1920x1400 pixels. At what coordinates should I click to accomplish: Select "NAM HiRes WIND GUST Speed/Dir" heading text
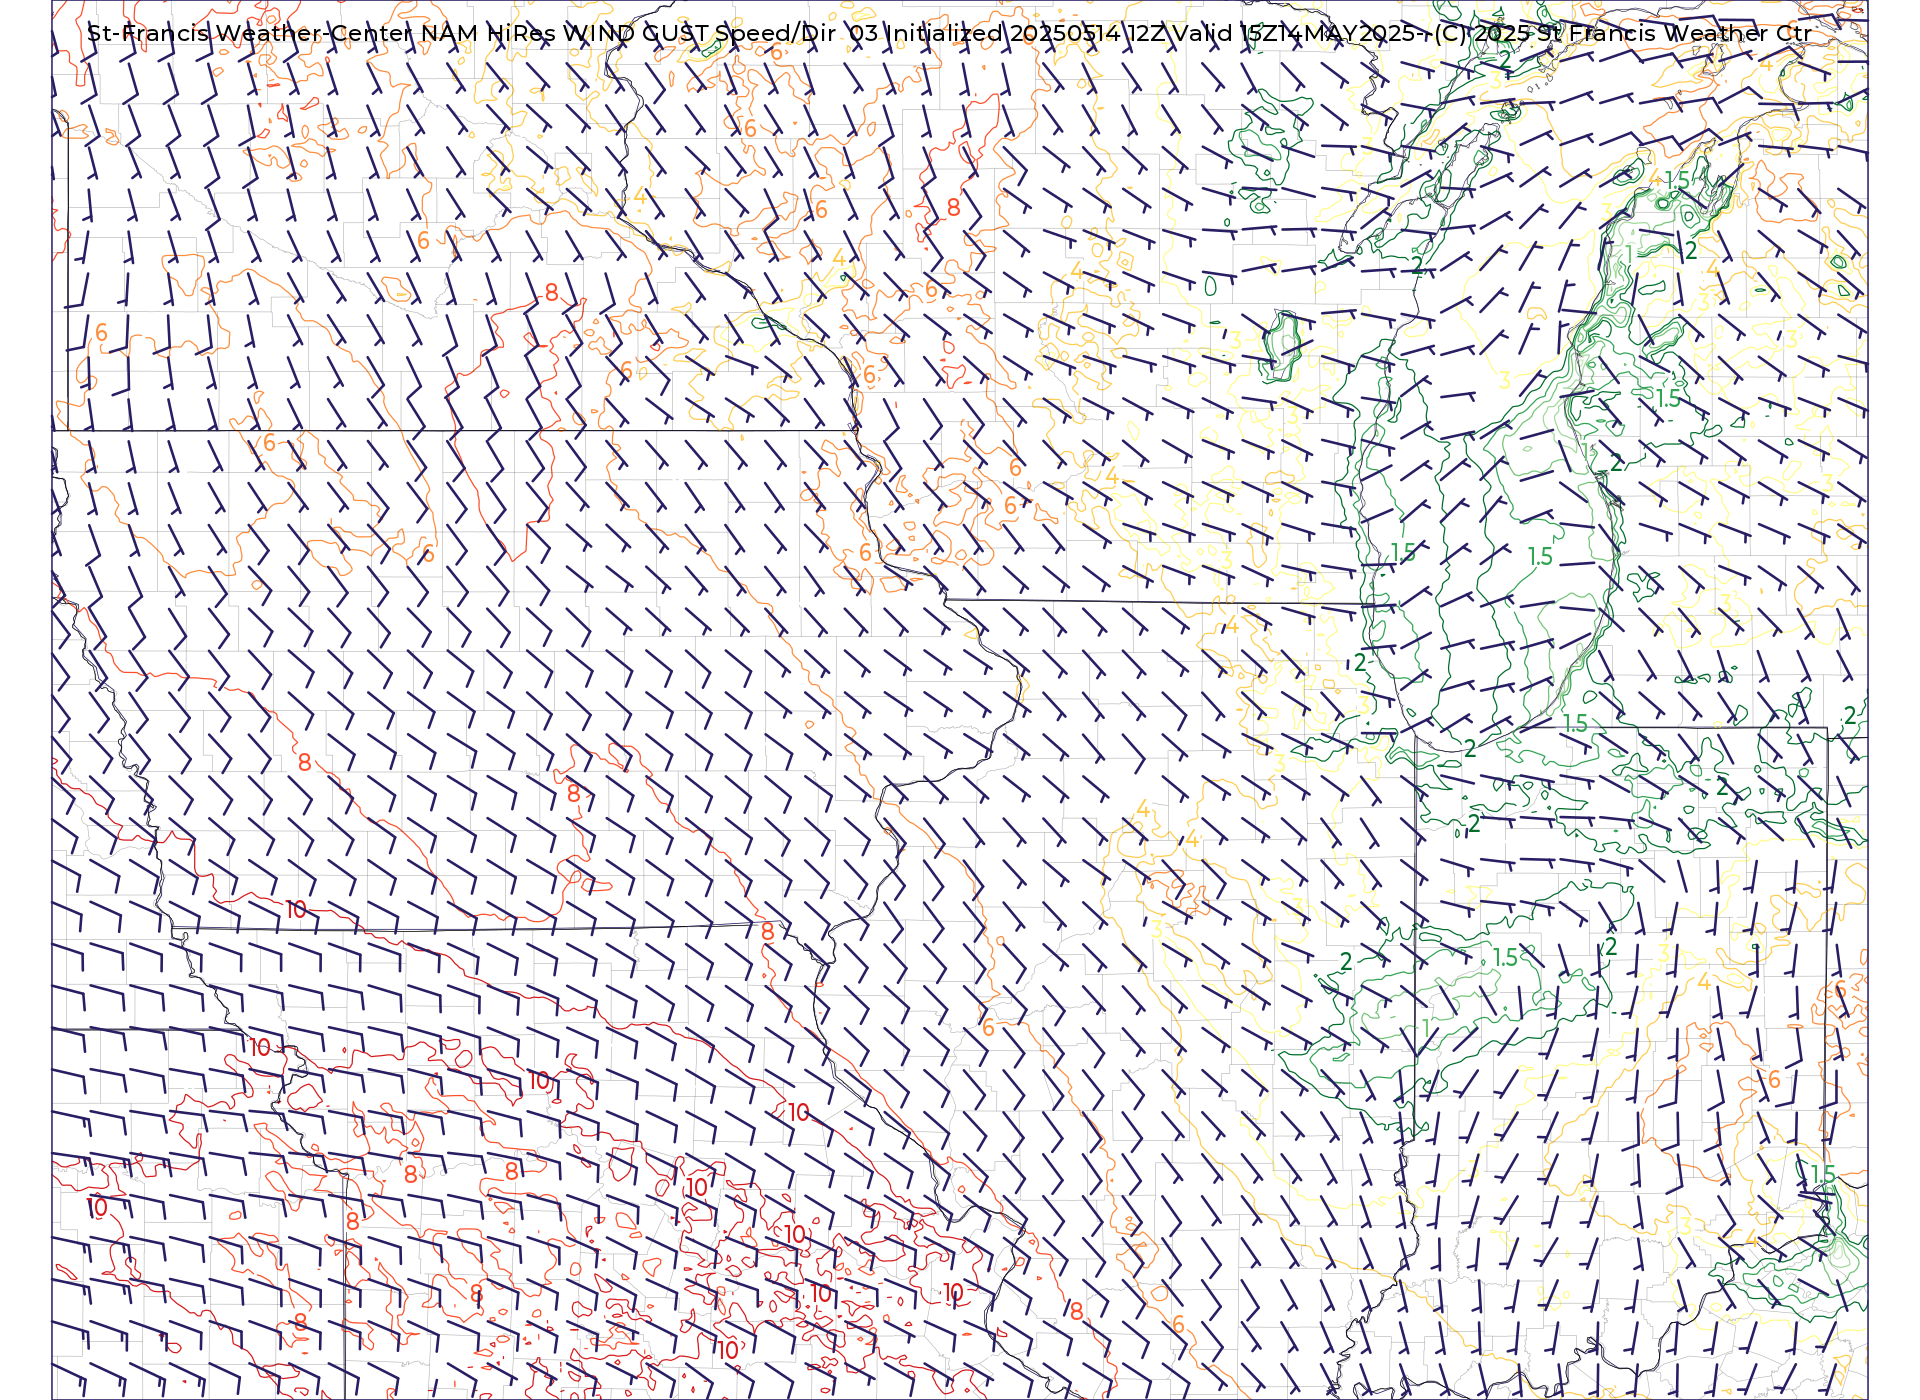628,33
